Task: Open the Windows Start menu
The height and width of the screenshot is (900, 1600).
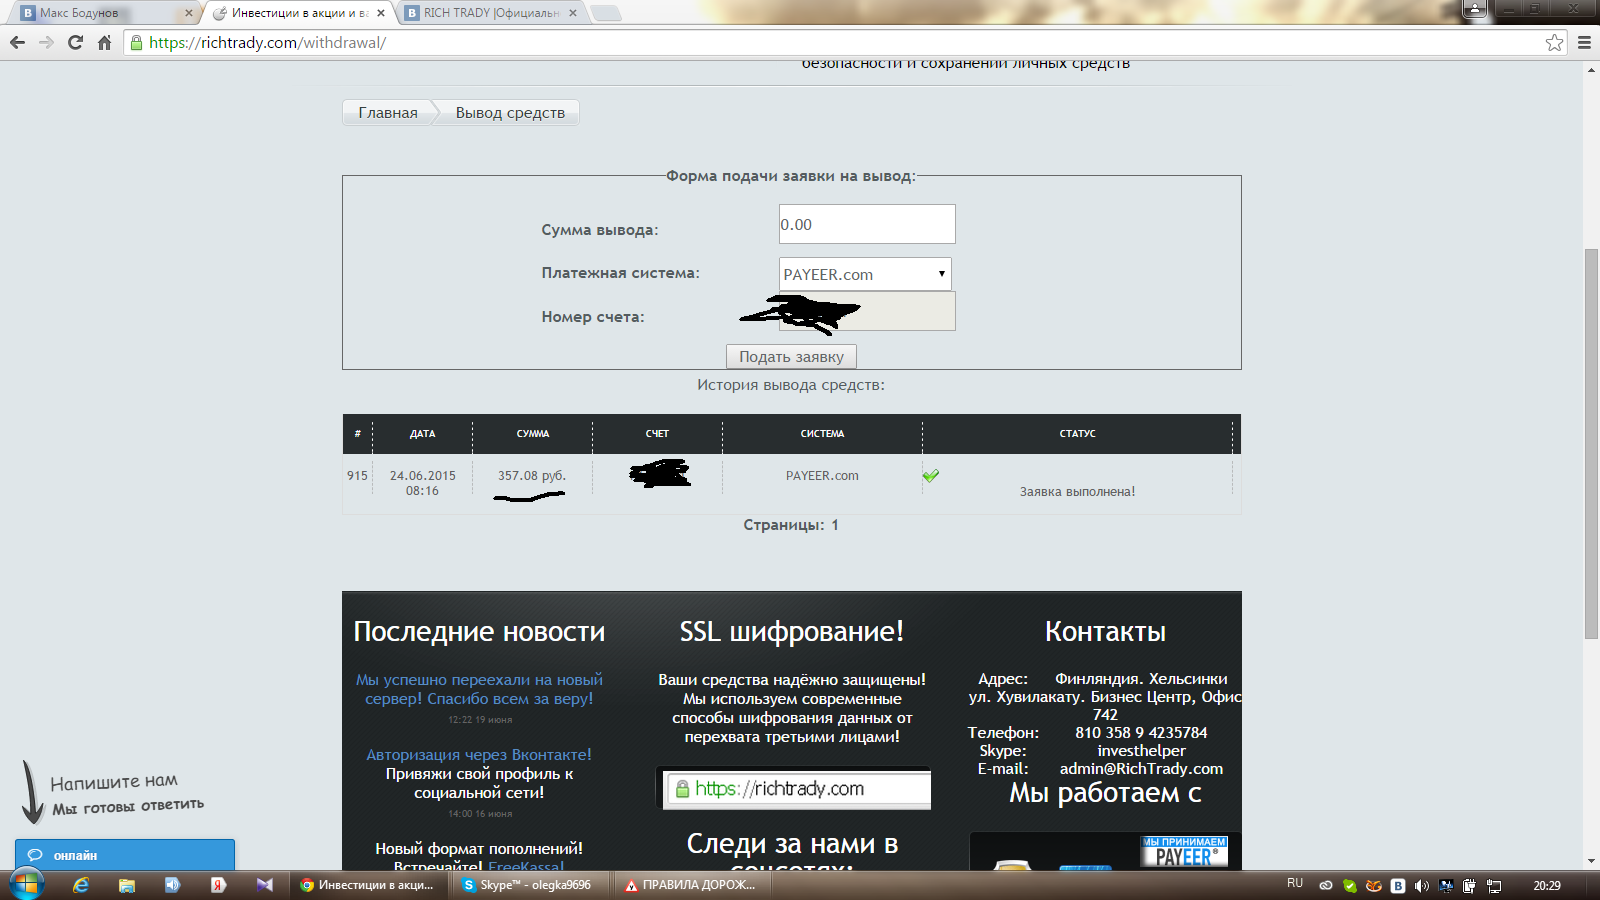Action: (26, 884)
